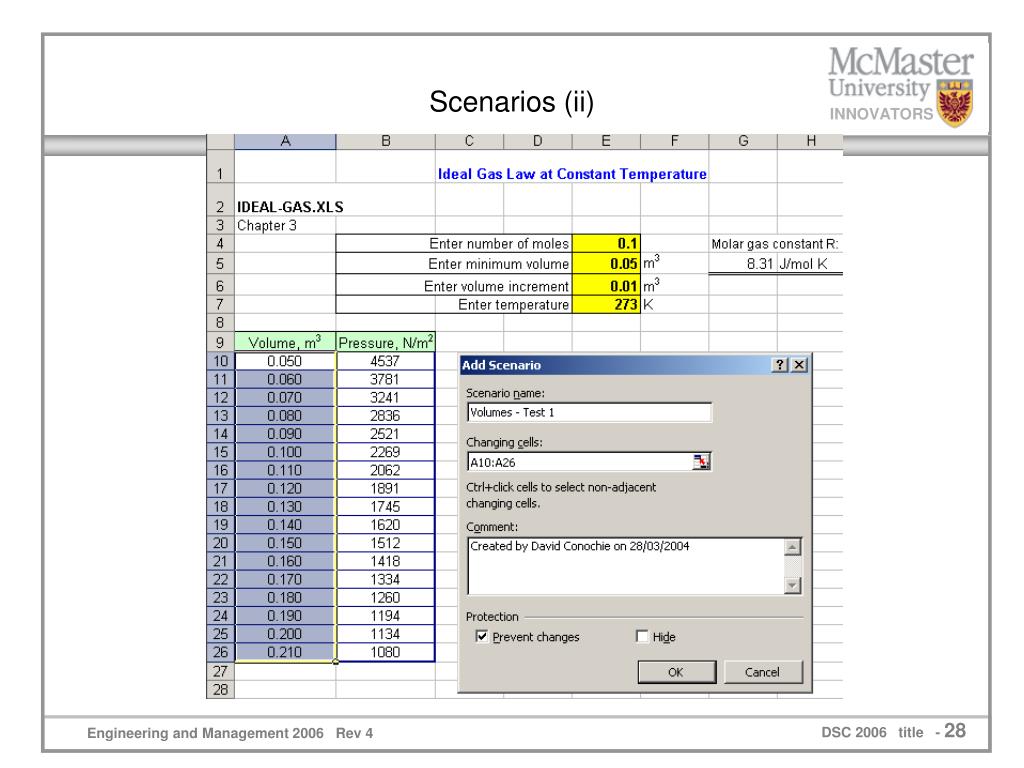This screenshot has height=768, width=1024.
Task: Click the help question mark in Add Scenario
Action: click(780, 365)
